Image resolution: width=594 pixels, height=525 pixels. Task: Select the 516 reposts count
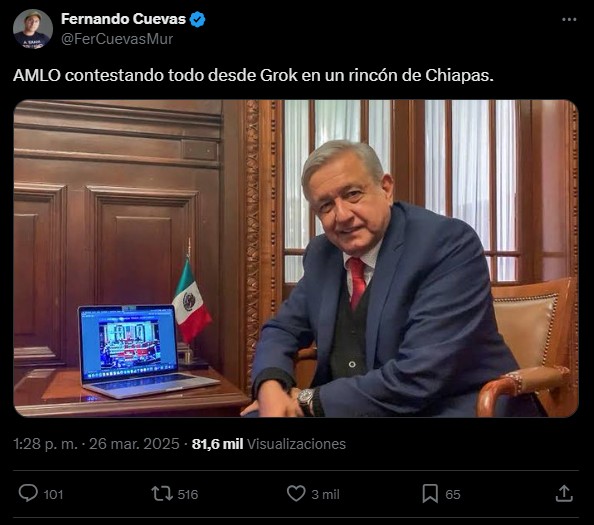click(x=188, y=494)
